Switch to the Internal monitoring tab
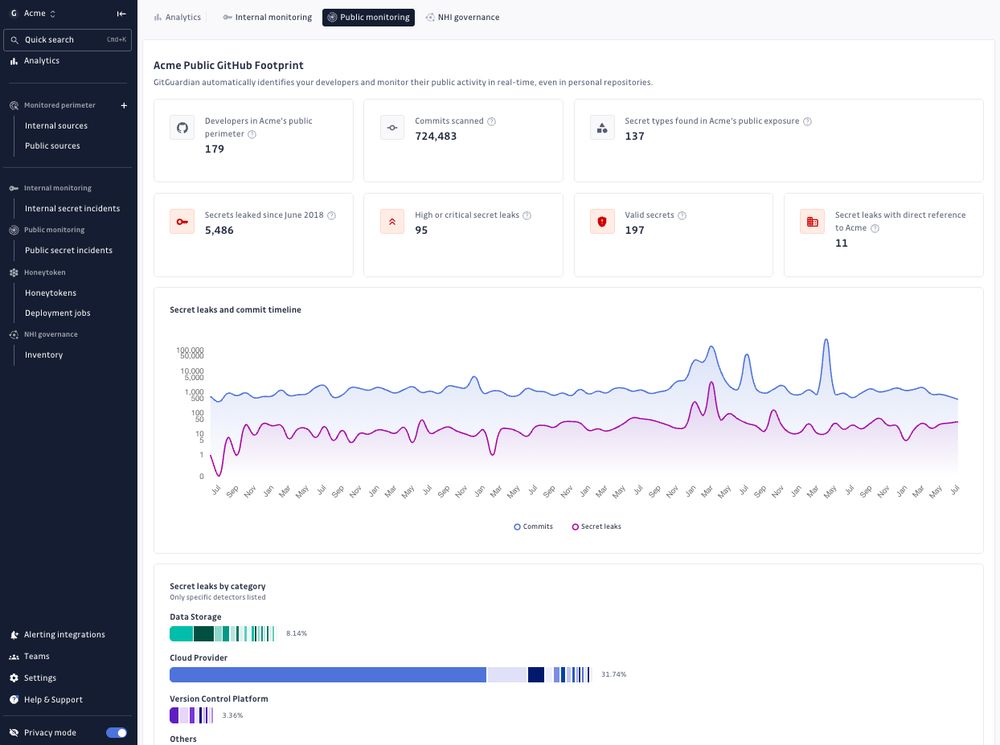Screen dimensions: 1000x745 pos(267,17)
